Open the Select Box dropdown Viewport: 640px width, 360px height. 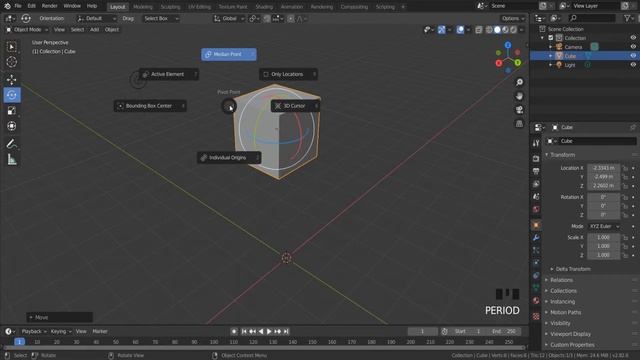(161, 19)
